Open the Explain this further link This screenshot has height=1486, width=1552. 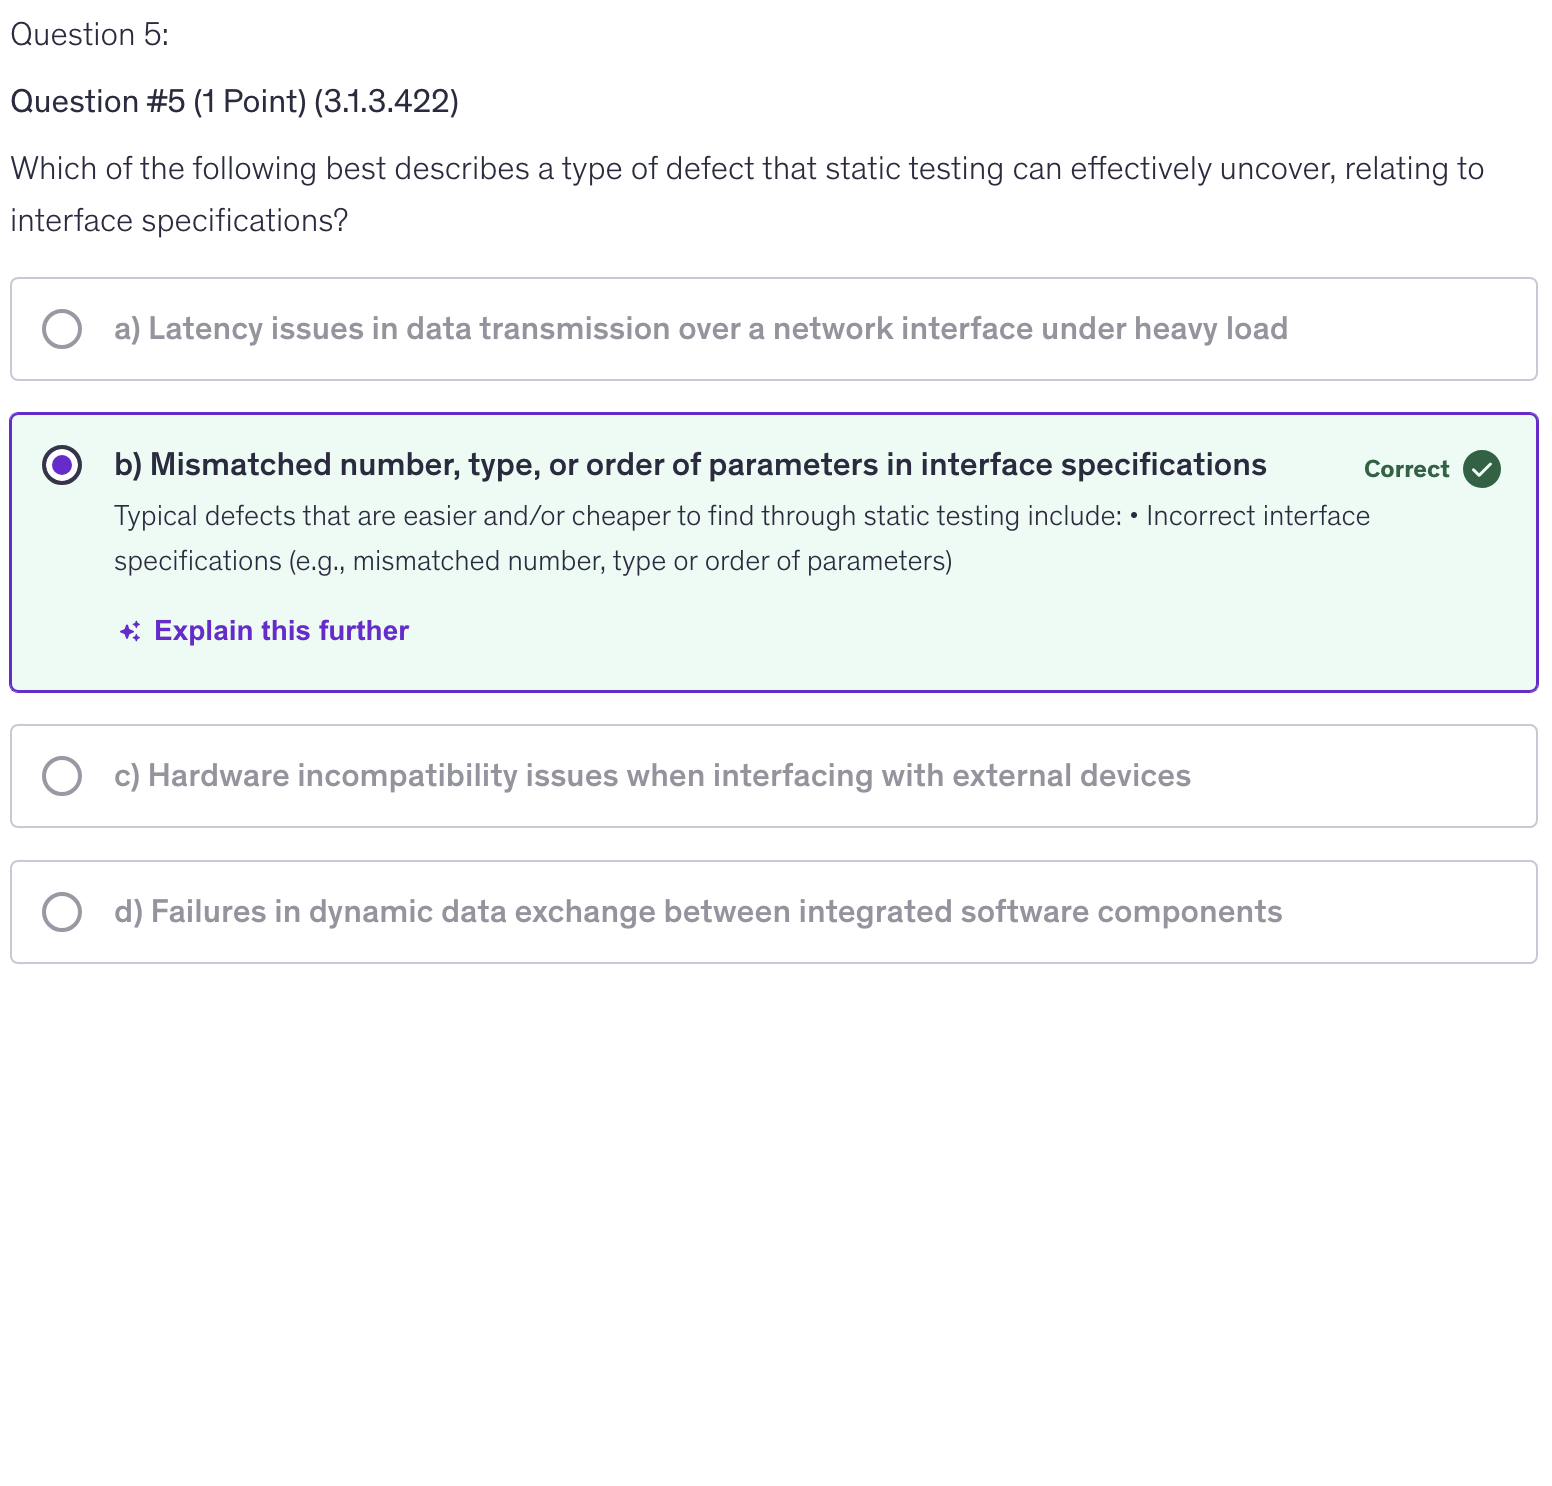pos(281,631)
